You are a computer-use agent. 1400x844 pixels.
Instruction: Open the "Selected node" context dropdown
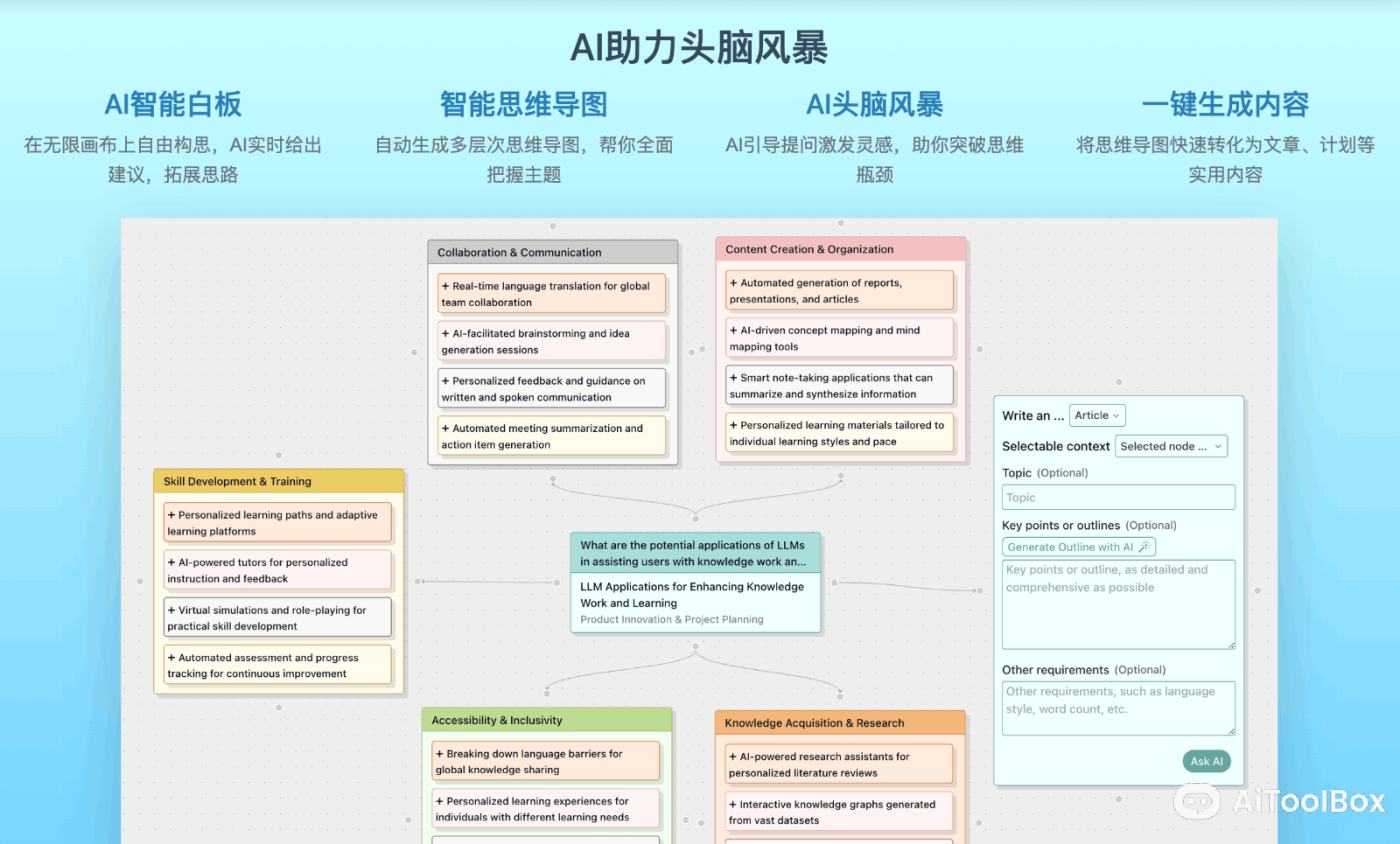[1171, 446]
